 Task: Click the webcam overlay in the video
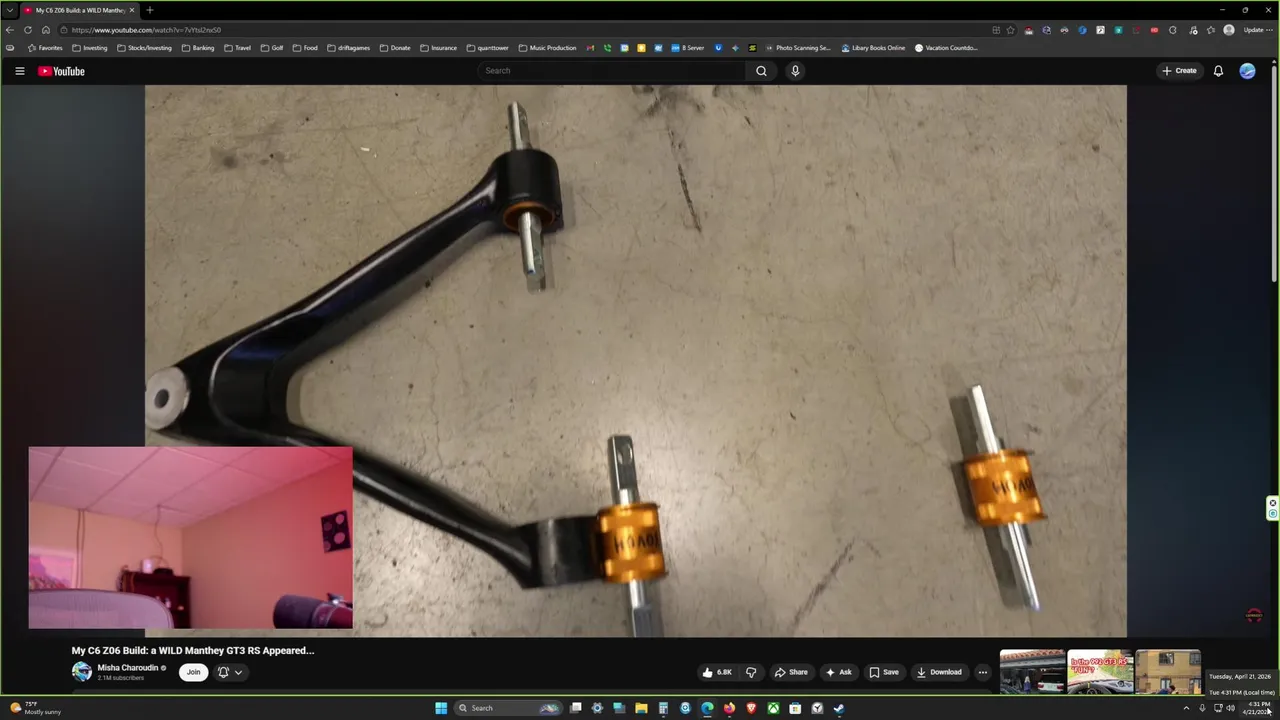(x=190, y=538)
